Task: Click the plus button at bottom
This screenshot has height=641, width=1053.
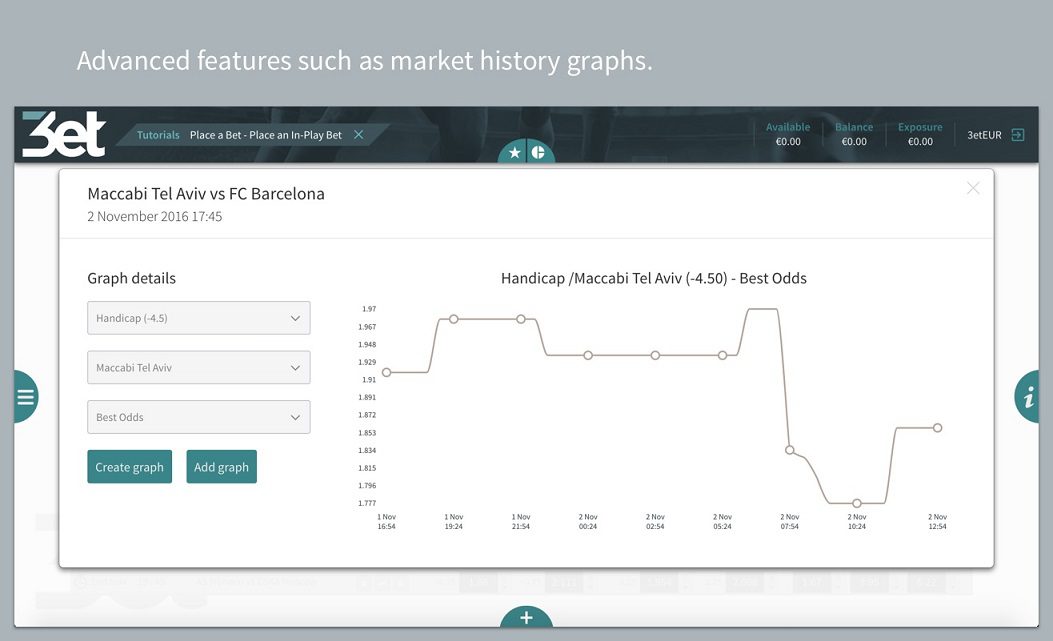Action: [526, 617]
